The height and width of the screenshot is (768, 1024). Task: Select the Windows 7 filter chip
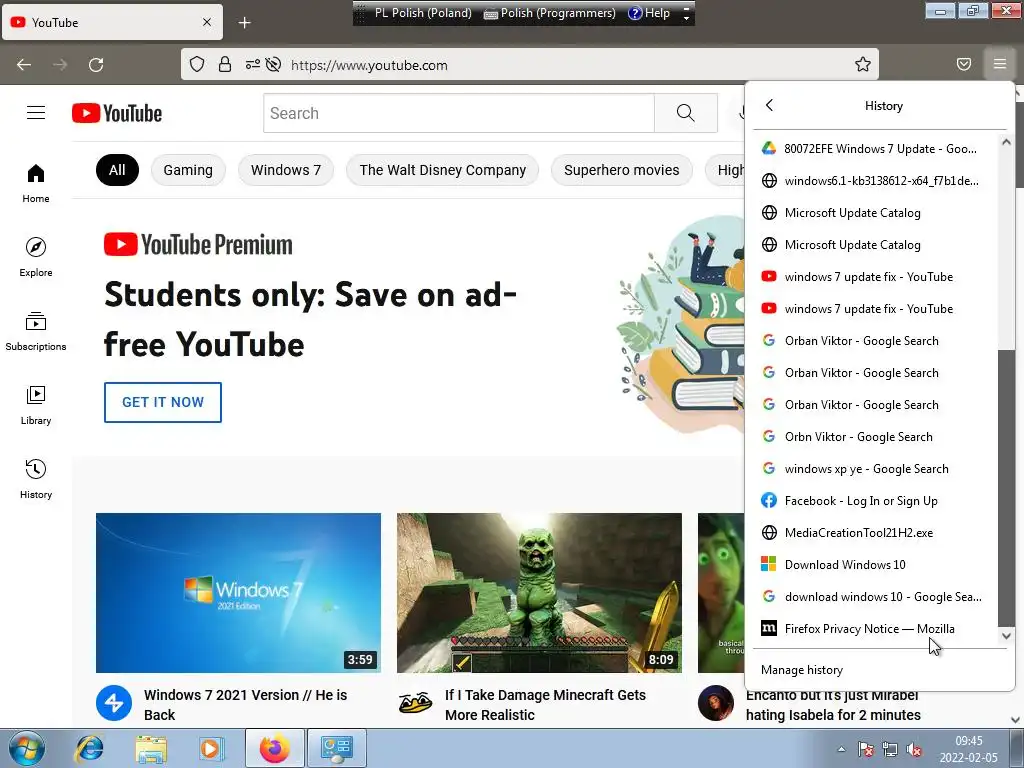[286, 170]
